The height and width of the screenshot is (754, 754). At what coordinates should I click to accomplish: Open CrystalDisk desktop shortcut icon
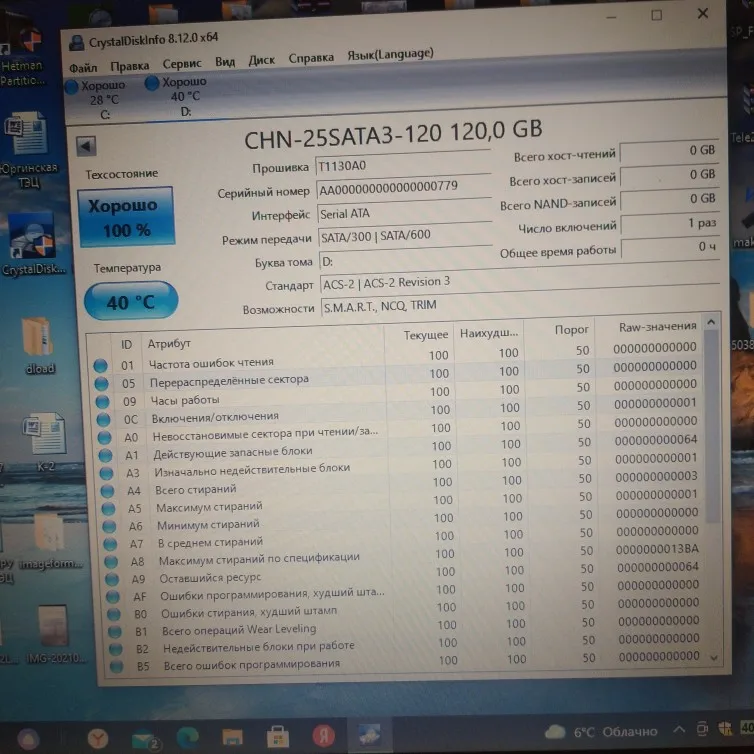click(33, 244)
